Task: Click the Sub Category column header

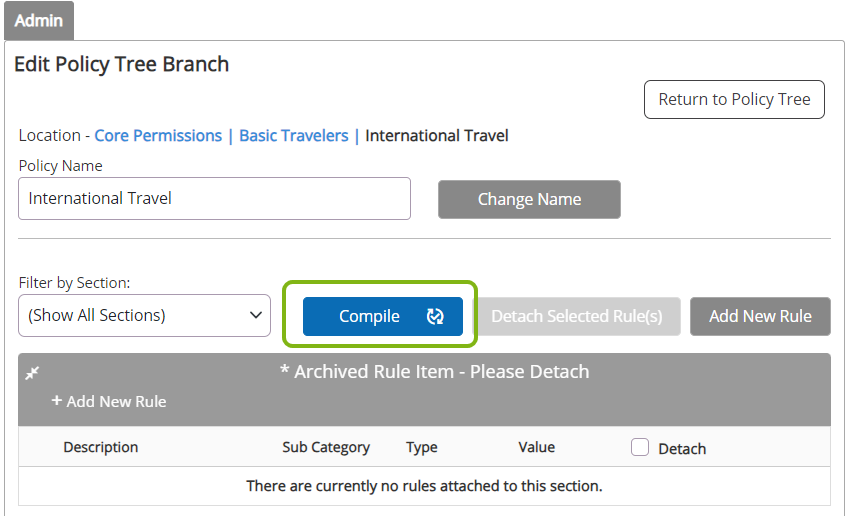Action: [326, 447]
